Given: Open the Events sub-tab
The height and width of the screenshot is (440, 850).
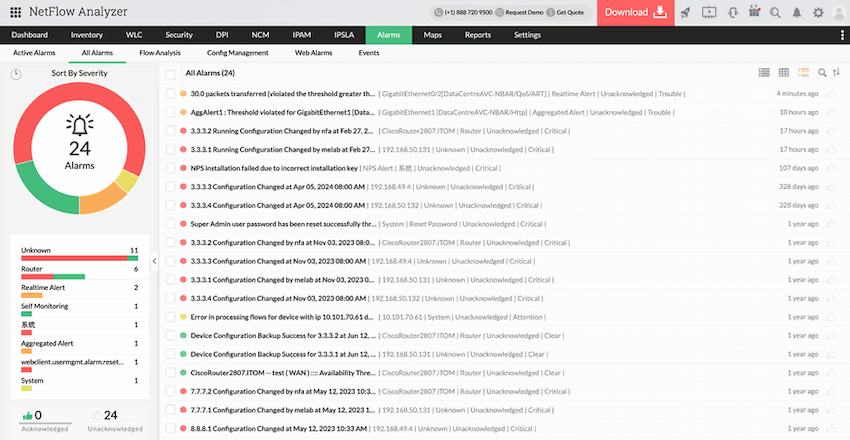Looking at the screenshot, I should point(369,53).
